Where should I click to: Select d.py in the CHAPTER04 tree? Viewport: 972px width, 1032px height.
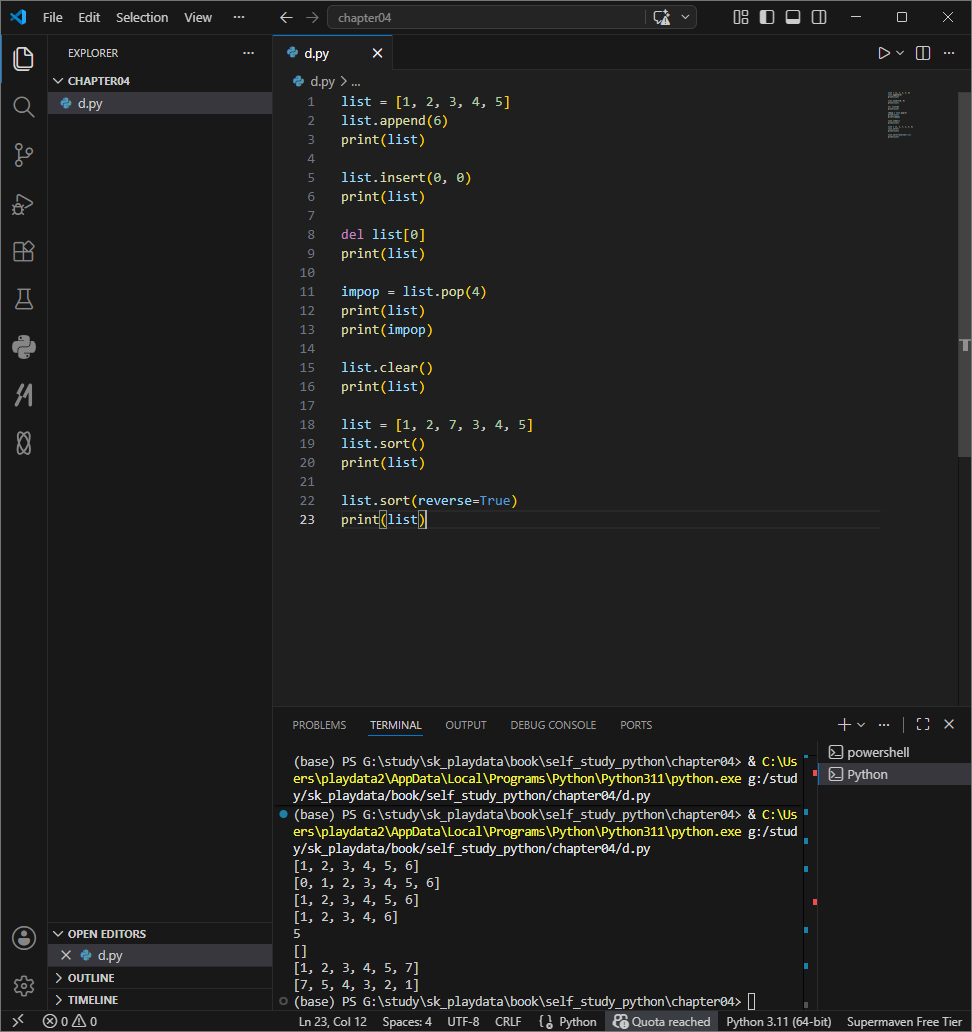click(160, 103)
